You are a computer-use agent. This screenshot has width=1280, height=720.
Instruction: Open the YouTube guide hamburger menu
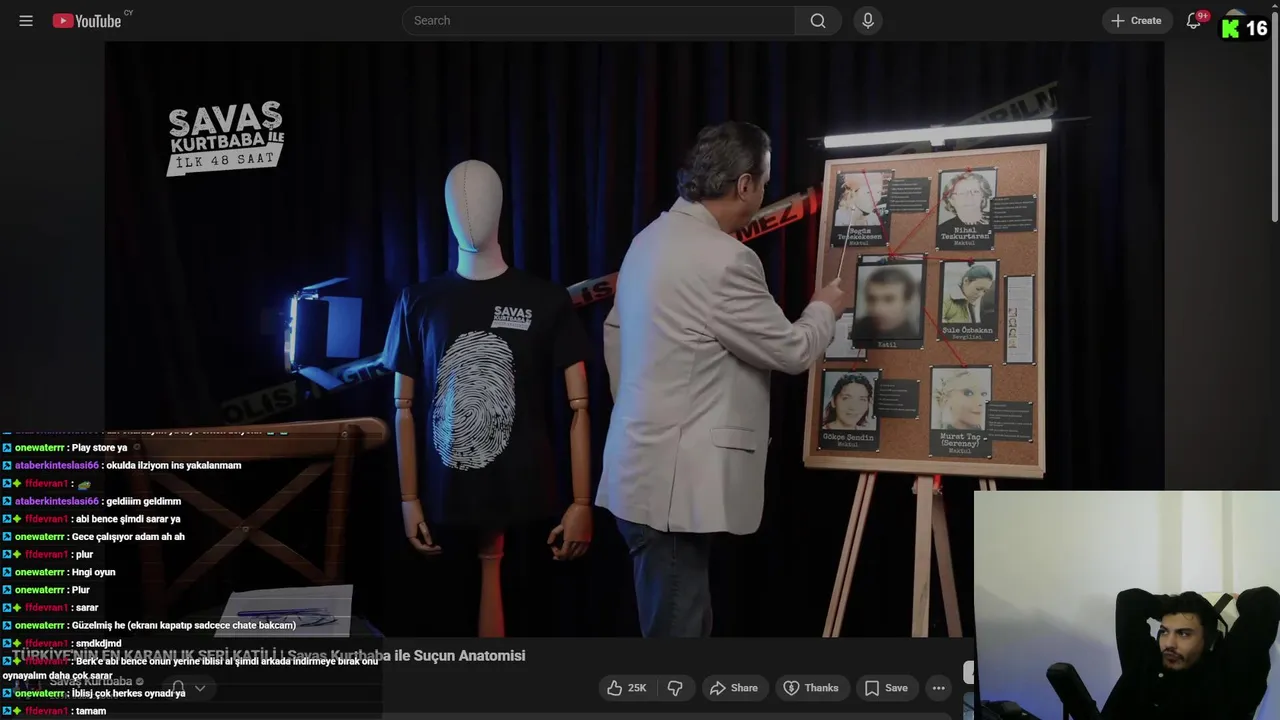pyautogui.click(x=26, y=20)
